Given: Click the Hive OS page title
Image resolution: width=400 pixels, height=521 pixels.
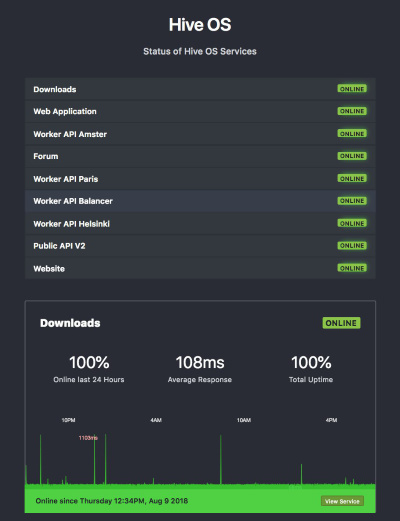Looking at the screenshot, I should click(200, 25).
